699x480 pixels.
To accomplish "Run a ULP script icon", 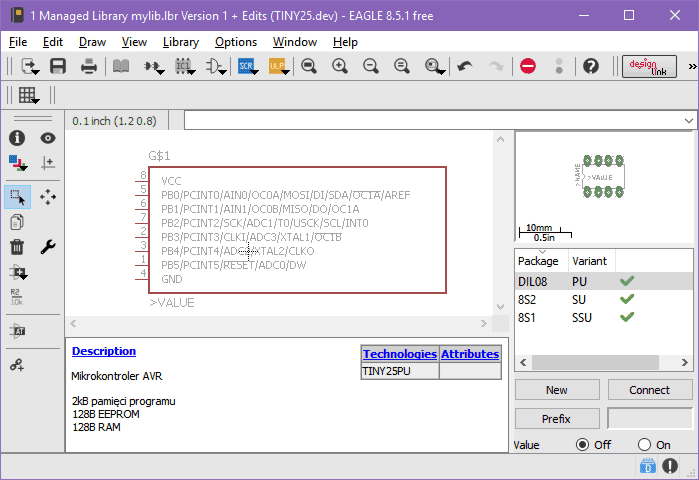I will pyautogui.click(x=277, y=66).
